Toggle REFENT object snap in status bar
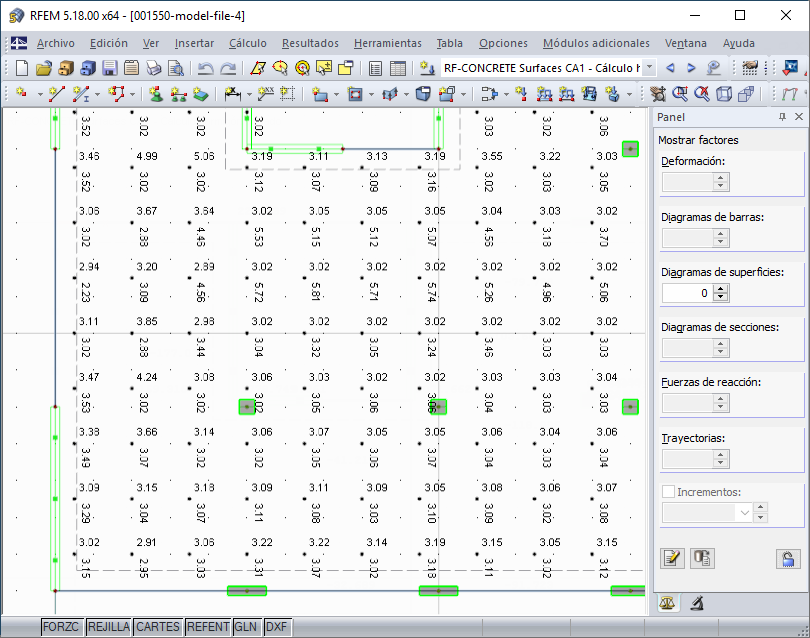Viewport: 810px width, 638px height. click(208, 627)
